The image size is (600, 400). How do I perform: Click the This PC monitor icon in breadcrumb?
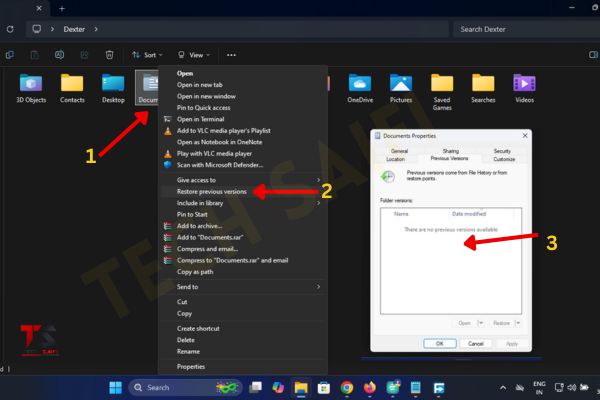pos(37,29)
